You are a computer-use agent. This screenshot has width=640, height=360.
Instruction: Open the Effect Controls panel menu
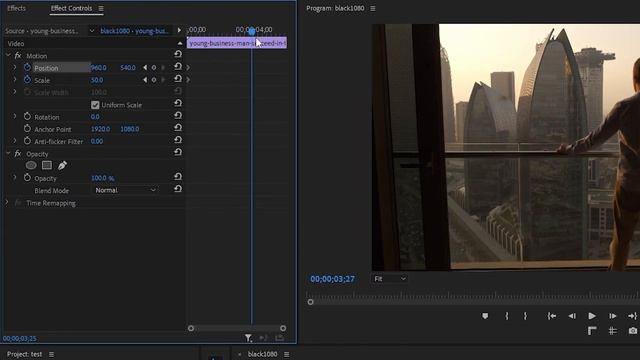tap(101, 8)
